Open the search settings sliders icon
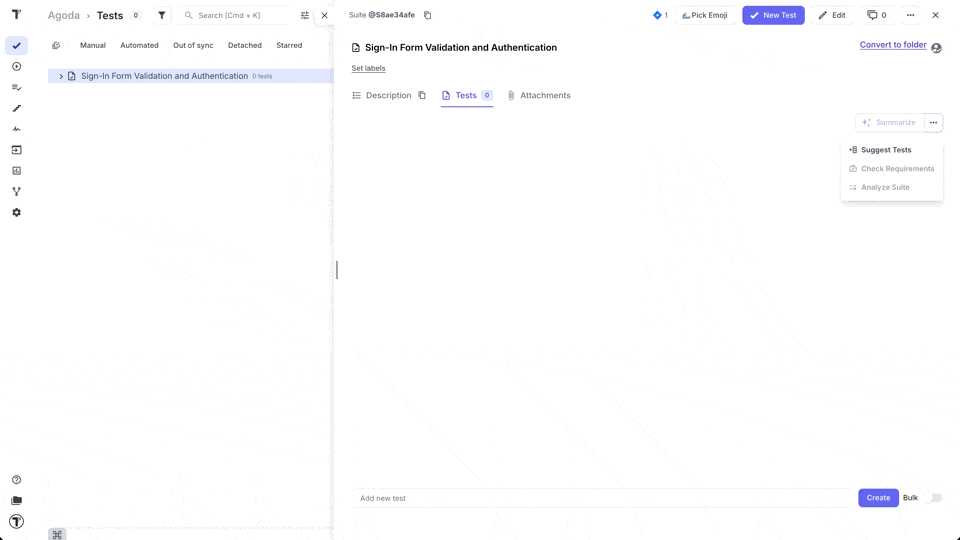The image size is (960, 540). 305,15
